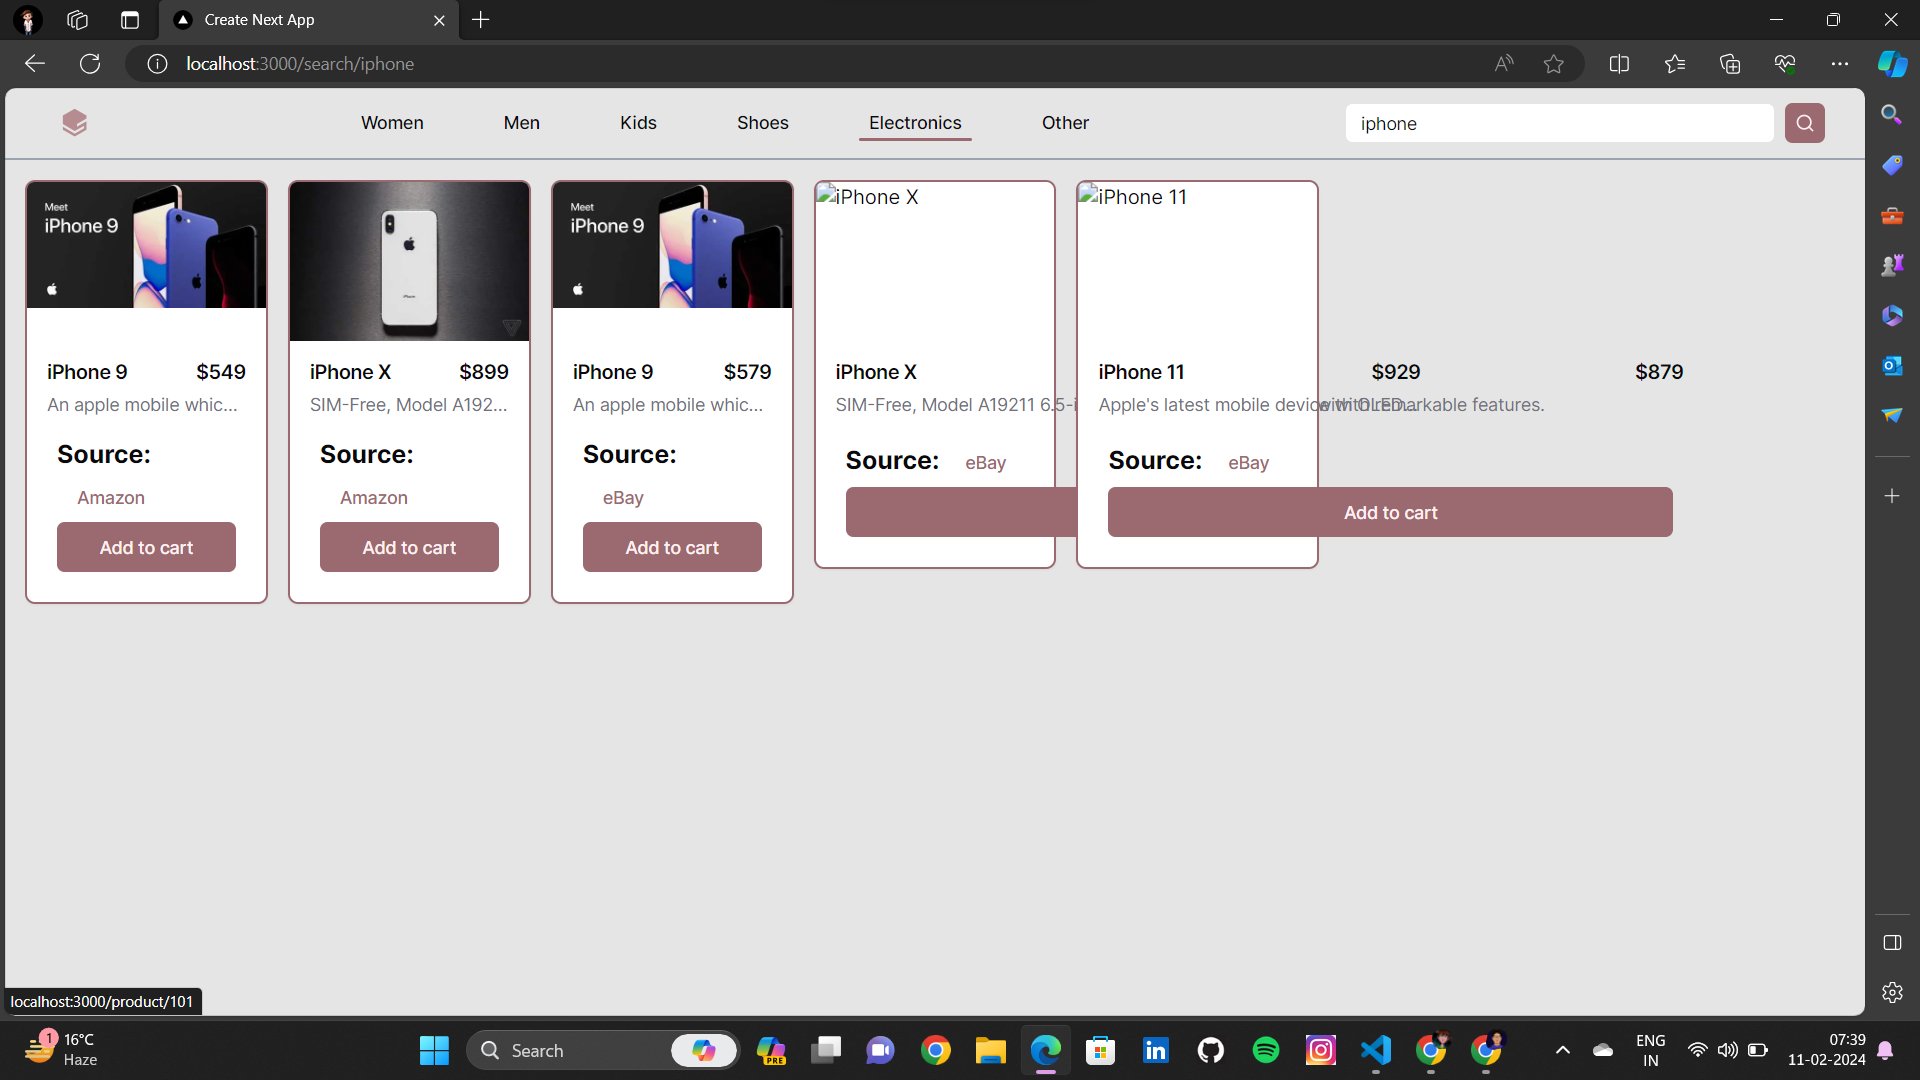Viewport: 1920px width, 1080px height.
Task: Open the Favorites list
Action: pos(1675,64)
